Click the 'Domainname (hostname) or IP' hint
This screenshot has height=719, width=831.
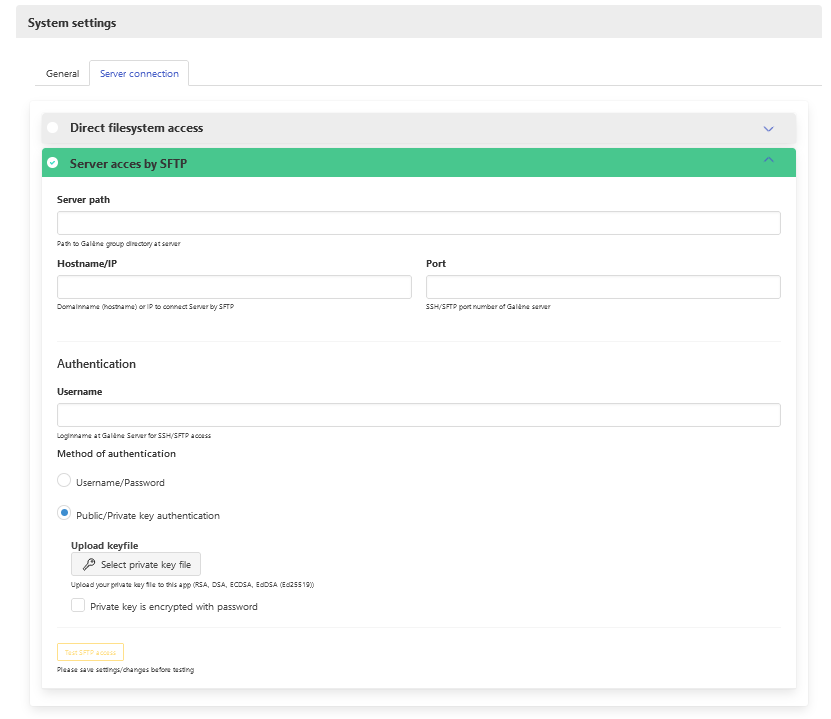click(145, 307)
